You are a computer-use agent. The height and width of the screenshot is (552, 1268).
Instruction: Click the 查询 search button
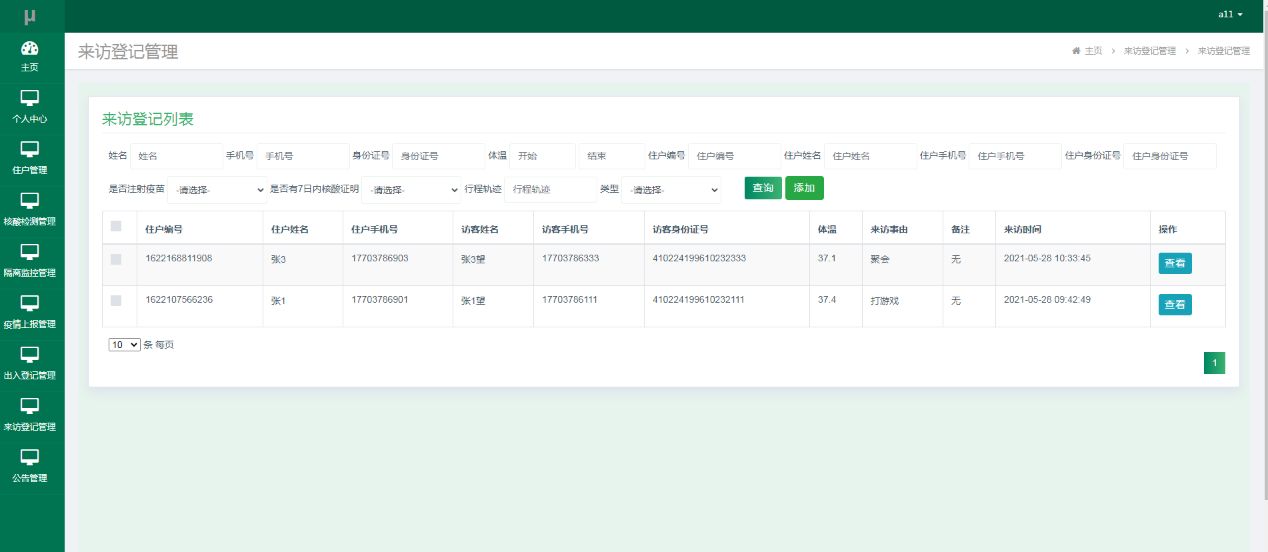coord(763,188)
